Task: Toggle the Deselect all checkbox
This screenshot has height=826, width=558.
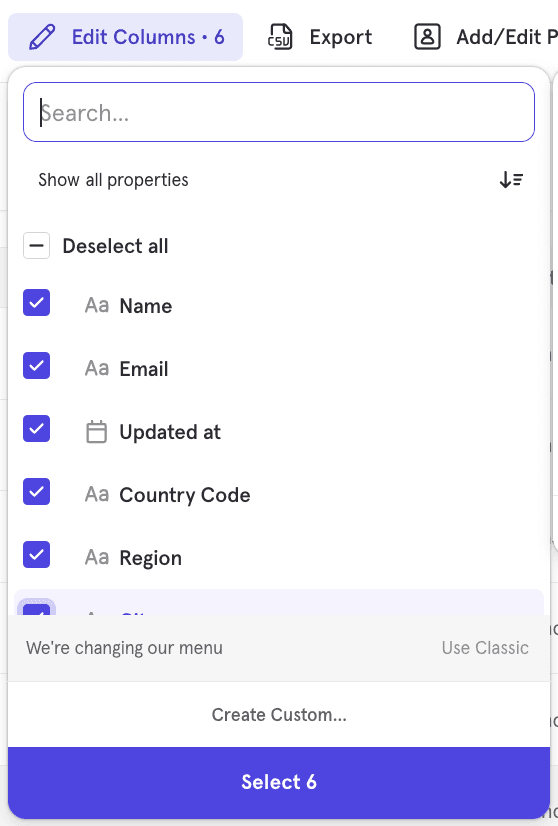Action: (36, 245)
